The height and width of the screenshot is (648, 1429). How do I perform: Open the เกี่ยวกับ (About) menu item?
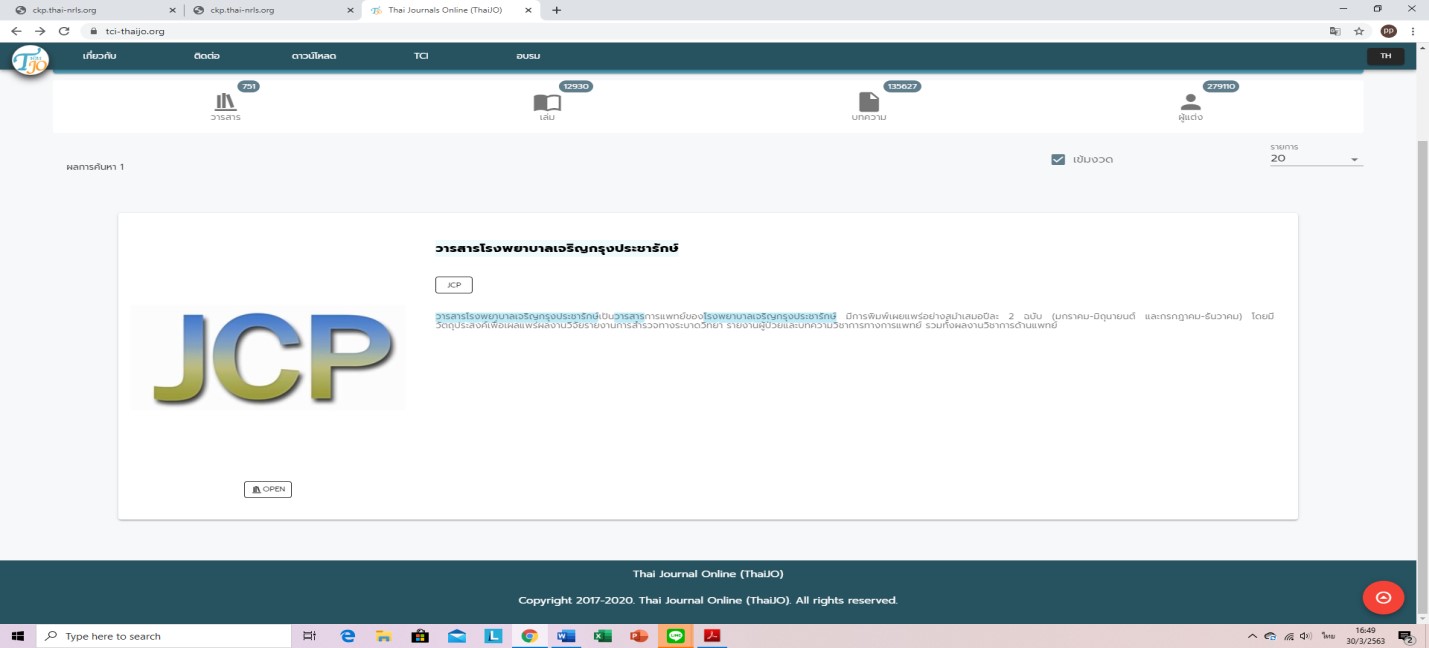[x=100, y=56]
